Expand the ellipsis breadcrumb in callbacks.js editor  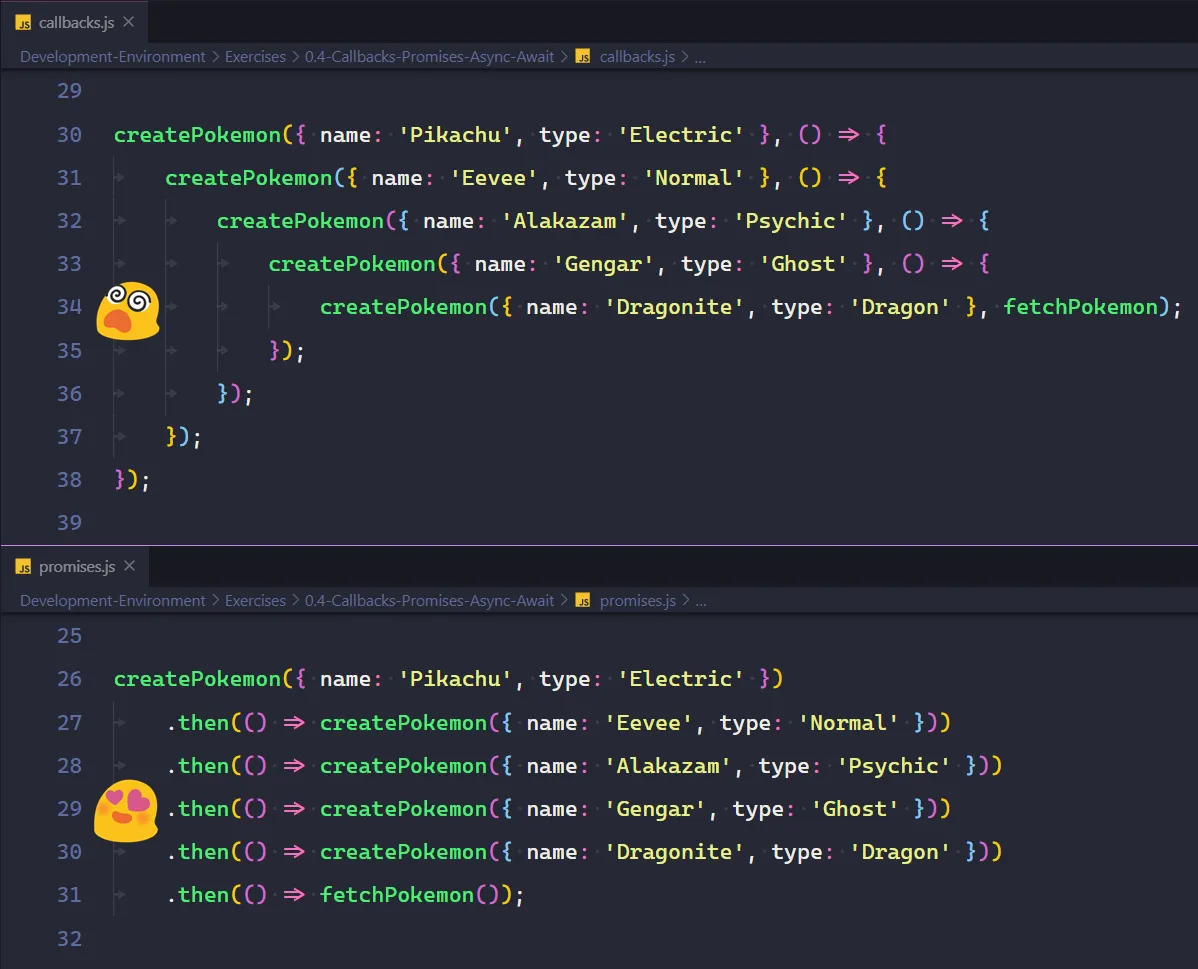click(x=700, y=57)
